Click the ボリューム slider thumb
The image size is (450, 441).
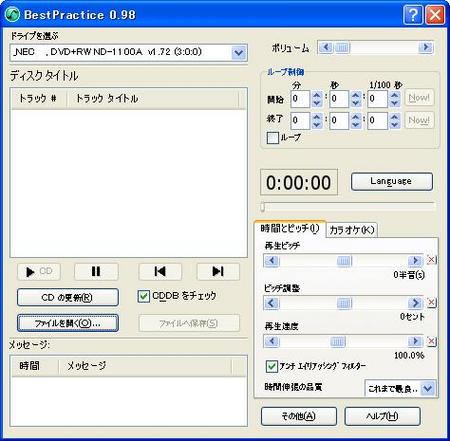point(342,47)
